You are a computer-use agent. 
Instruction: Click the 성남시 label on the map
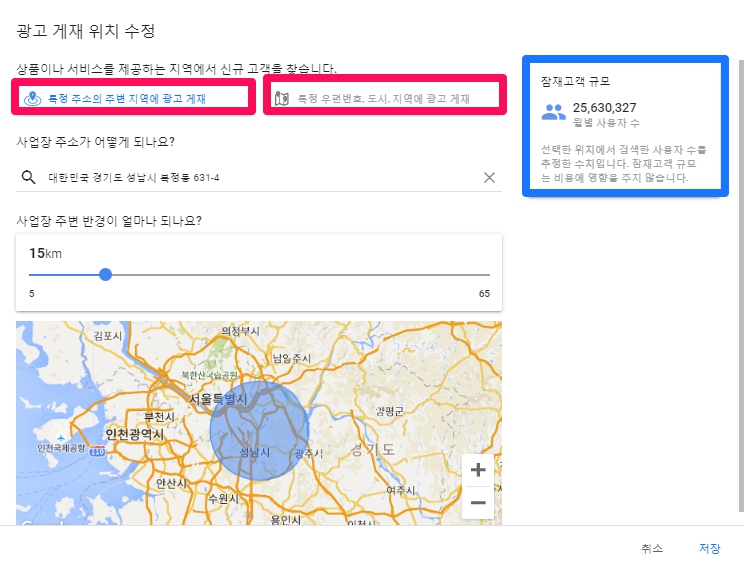coord(255,452)
